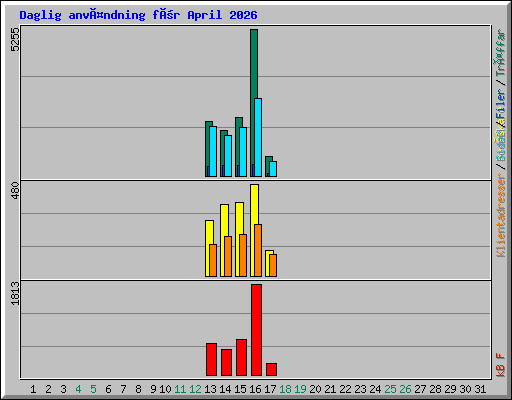This screenshot has height=400, width=512.
Task: Click day label 31 on the x-axis
Action: [x=480, y=389]
